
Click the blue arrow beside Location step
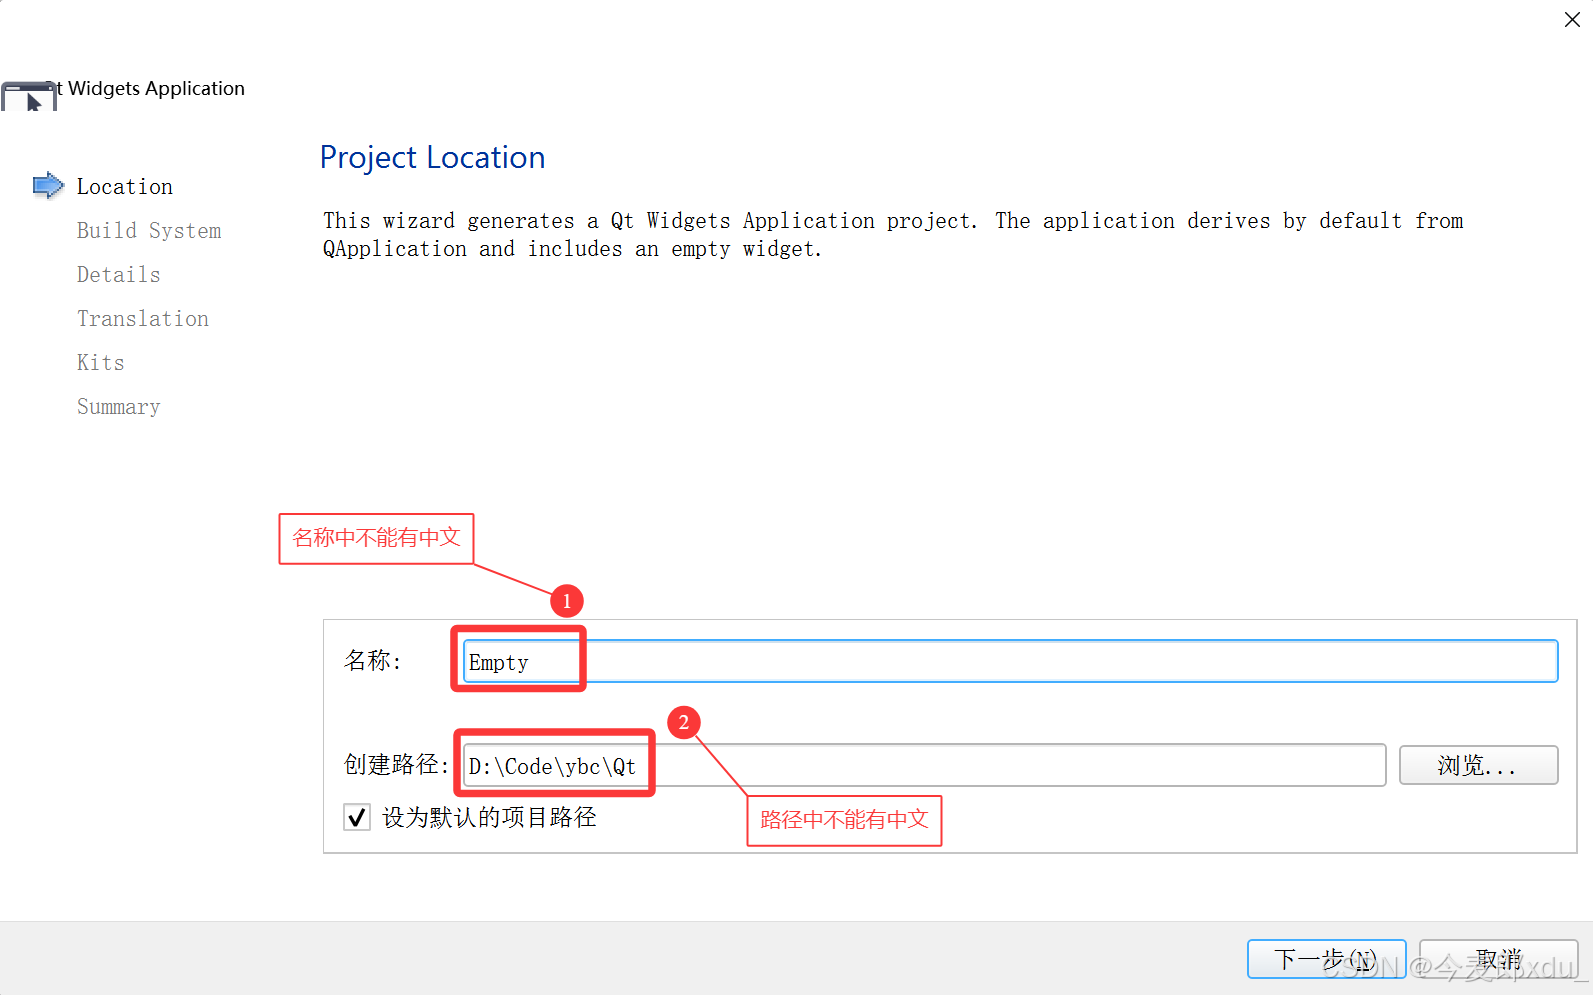(48, 185)
